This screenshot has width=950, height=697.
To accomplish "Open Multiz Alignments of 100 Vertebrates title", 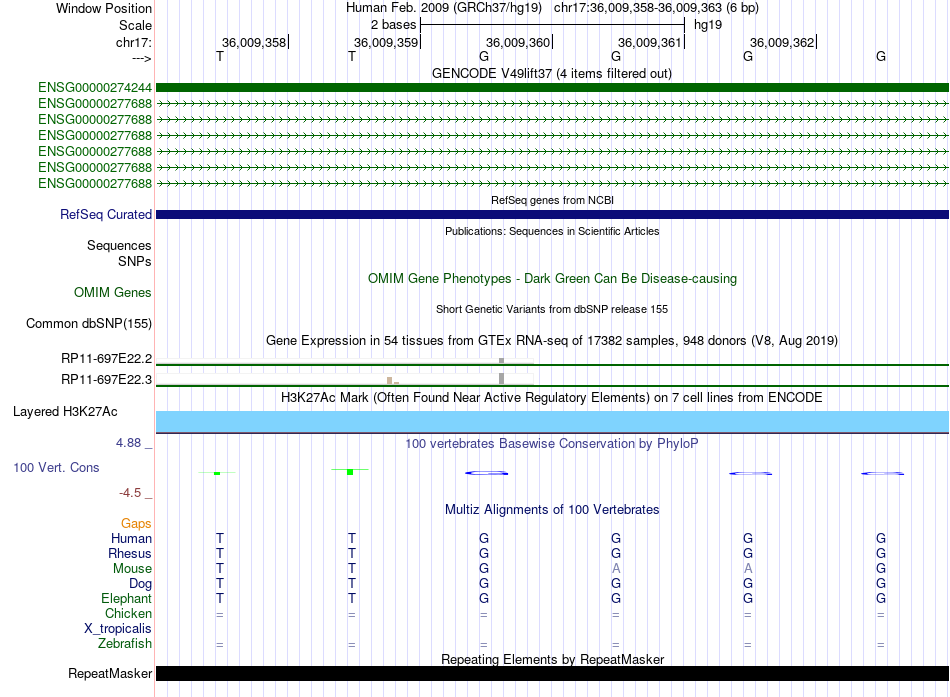I will 552,510.
